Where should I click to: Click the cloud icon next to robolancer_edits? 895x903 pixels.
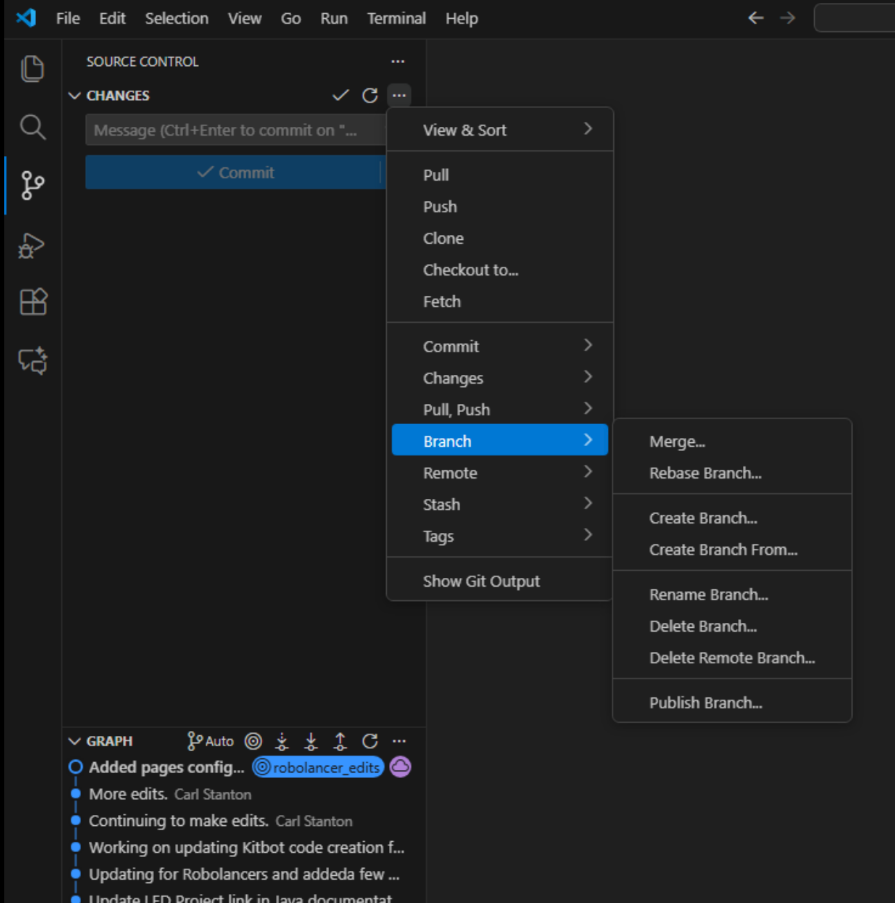(400, 766)
